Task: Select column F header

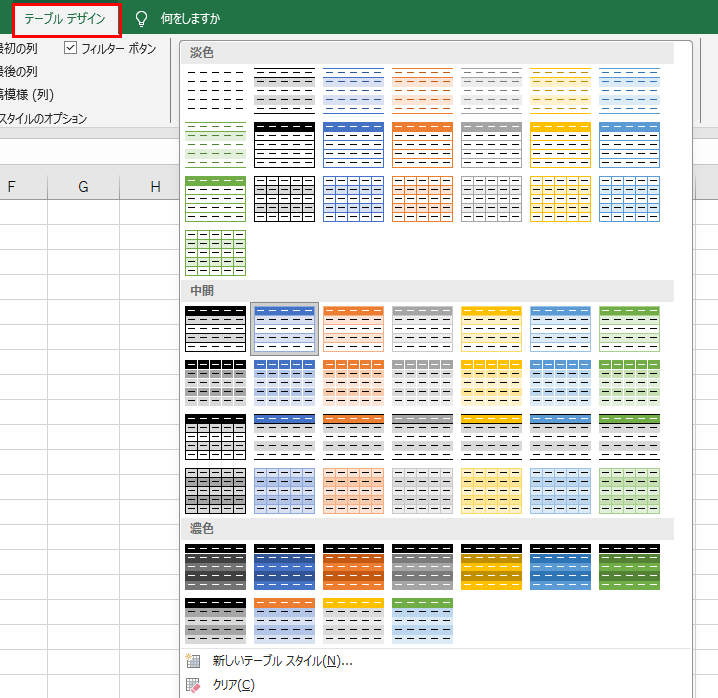Action: click(x=14, y=187)
